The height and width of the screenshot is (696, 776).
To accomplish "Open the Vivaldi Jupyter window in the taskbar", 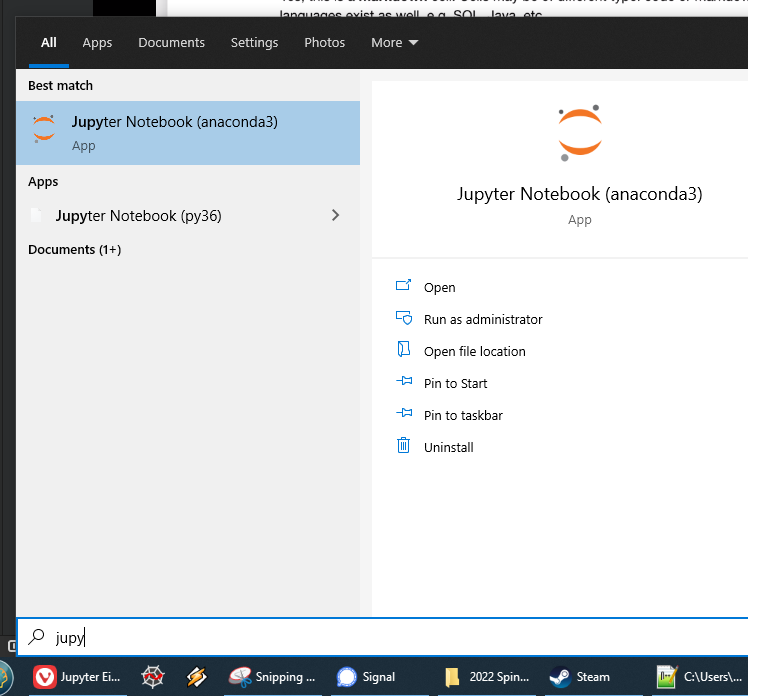I will tap(77, 677).
